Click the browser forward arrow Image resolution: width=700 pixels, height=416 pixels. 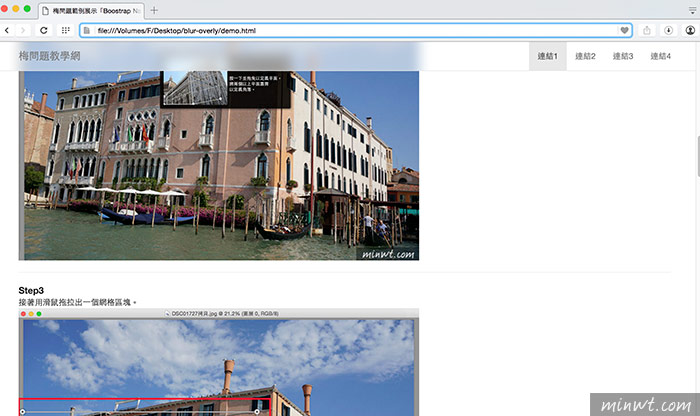22,30
